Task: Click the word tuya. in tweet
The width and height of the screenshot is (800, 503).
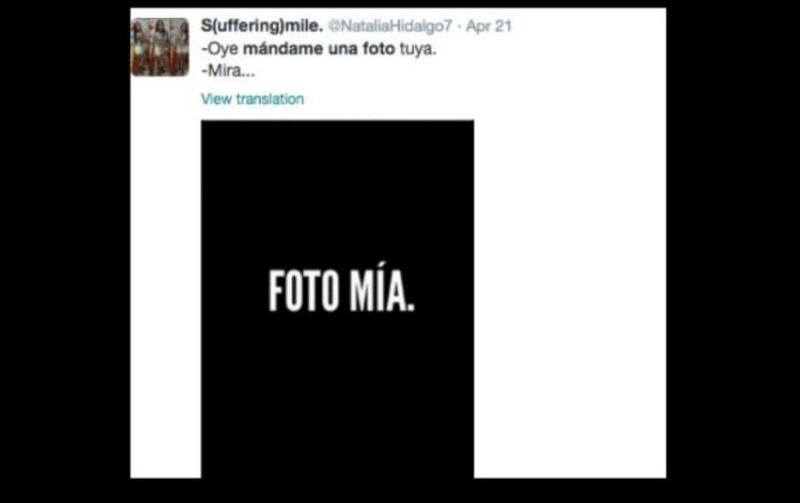Action: [418, 49]
